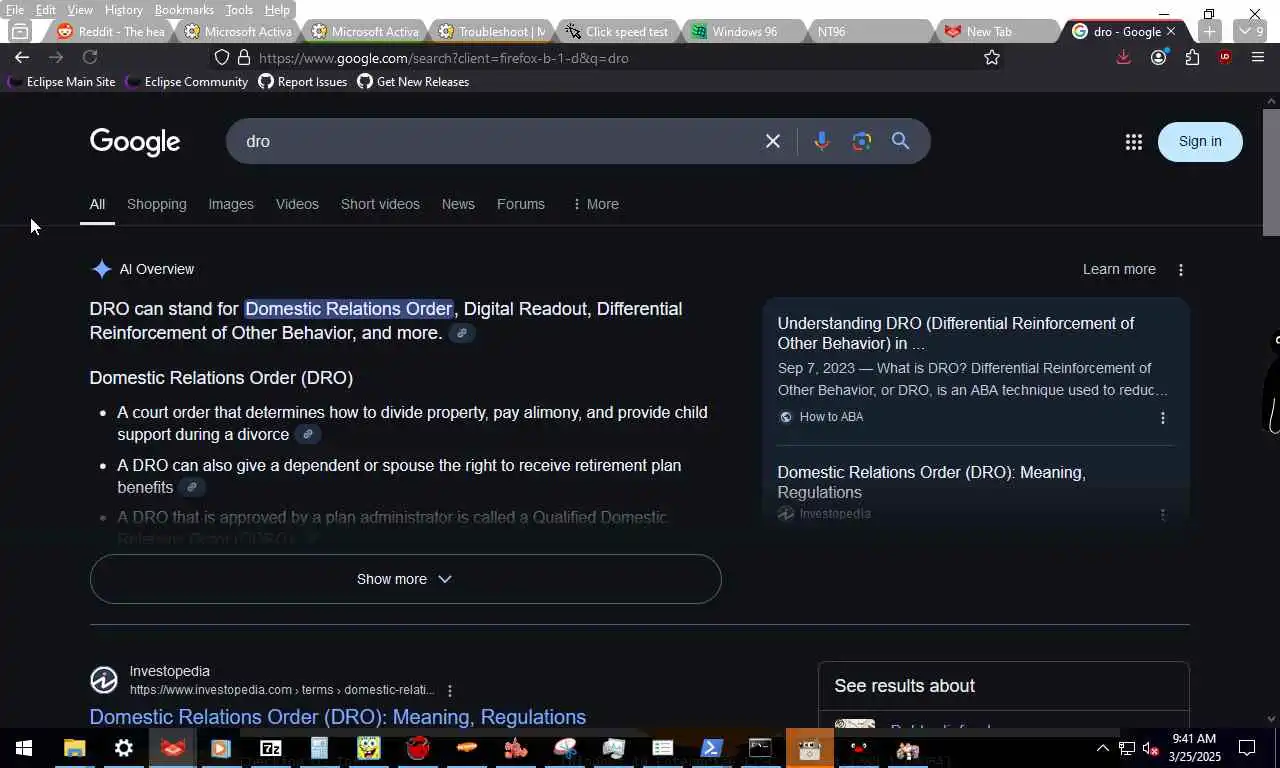Open 'Understanding DRO' source card link

956,333
